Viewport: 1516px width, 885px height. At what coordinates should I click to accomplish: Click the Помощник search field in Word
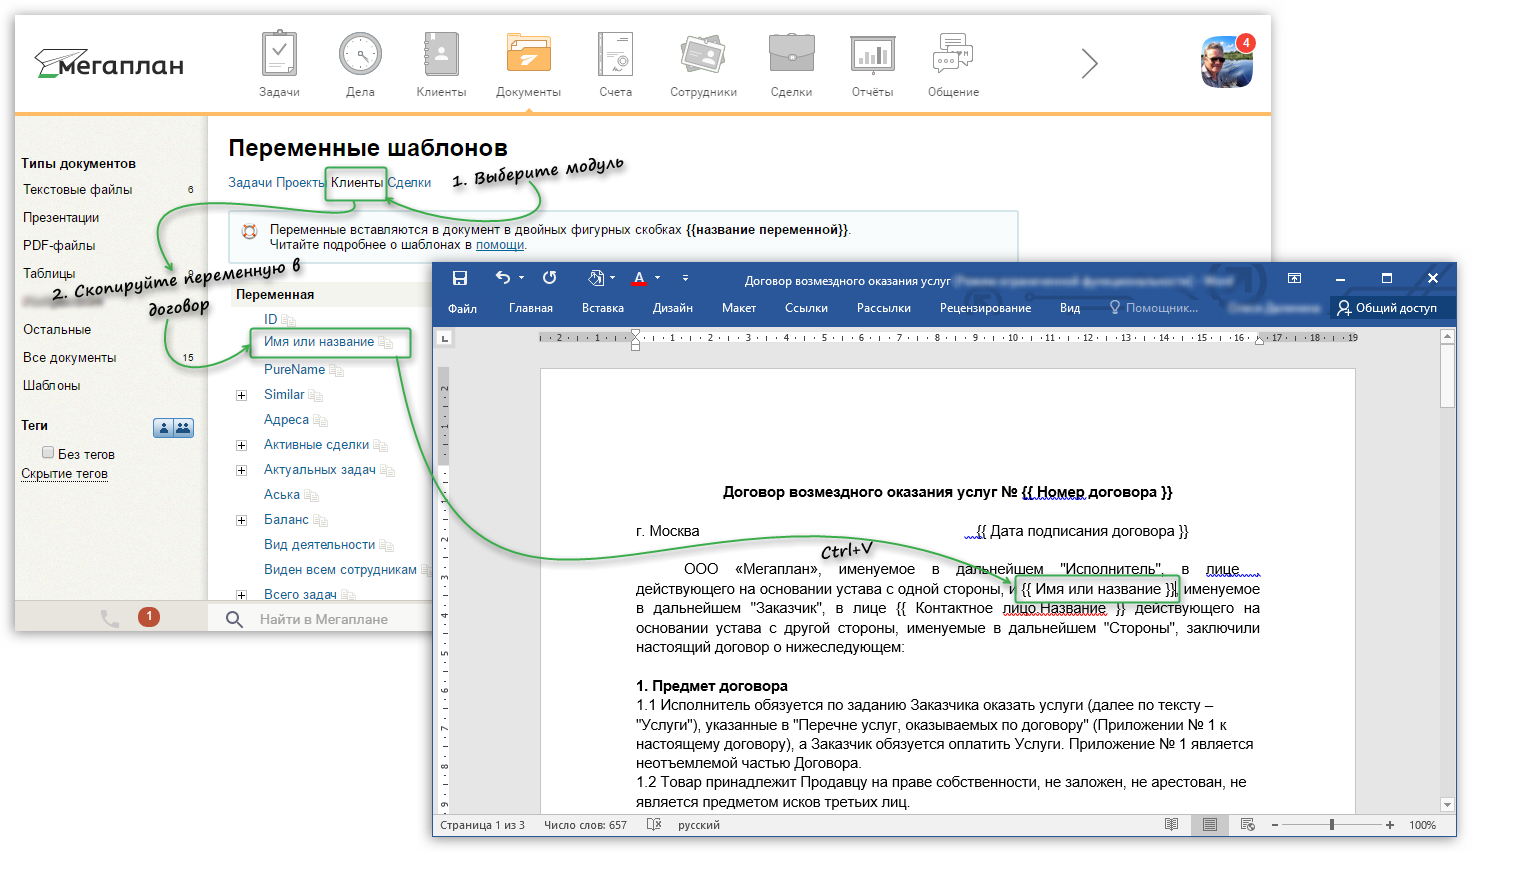pyautogui.click(x=1154, y=308)
